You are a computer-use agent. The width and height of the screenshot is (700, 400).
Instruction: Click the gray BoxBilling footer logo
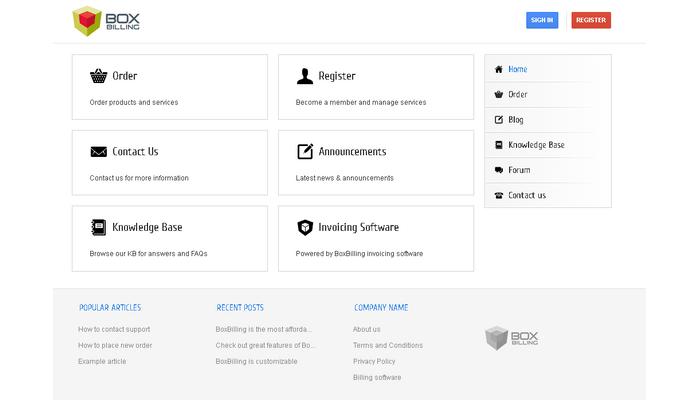click(512, 338)
